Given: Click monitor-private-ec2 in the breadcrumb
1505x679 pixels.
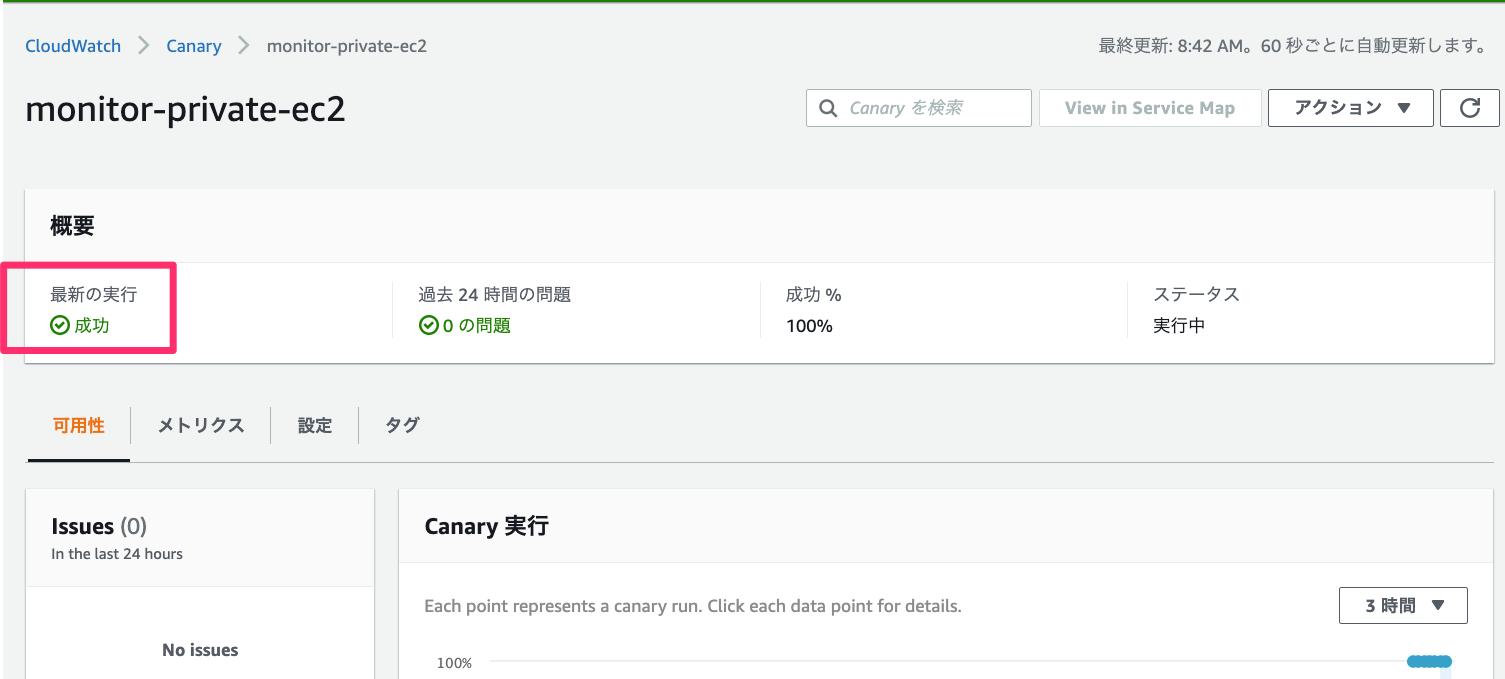Looking at the screenshot, I should click(x=346, y=46).
